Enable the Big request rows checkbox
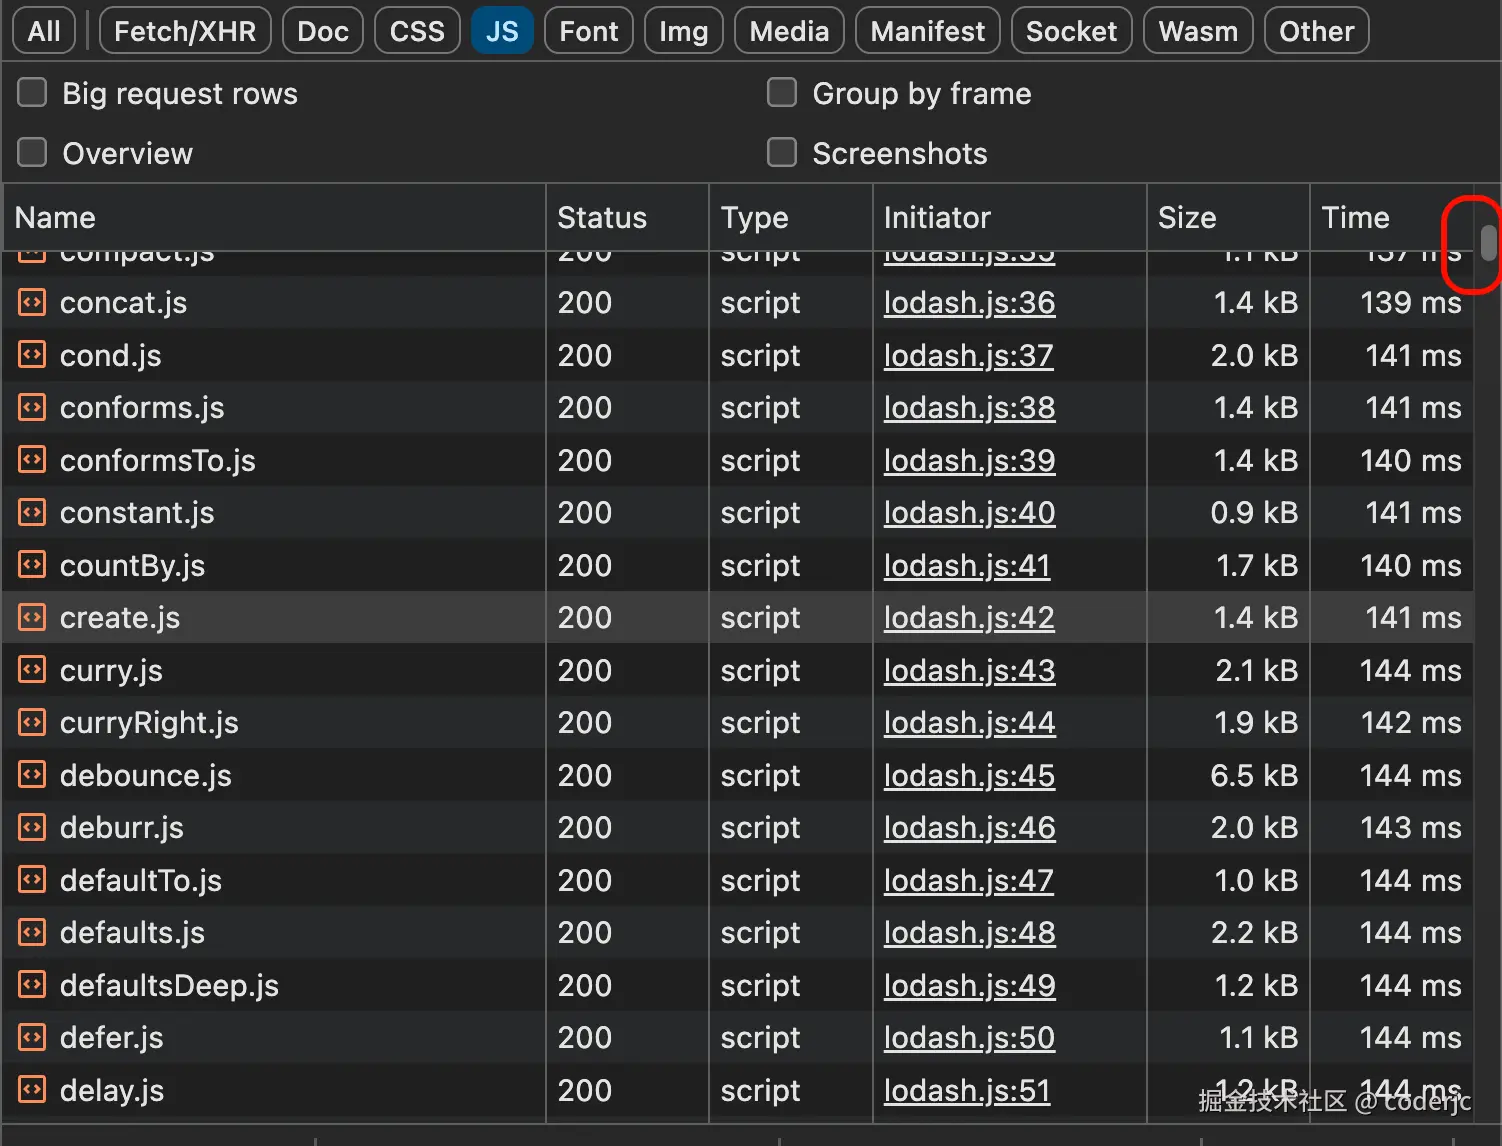This screenshot has height=1146, width=1502. click(x=32, y=93)
